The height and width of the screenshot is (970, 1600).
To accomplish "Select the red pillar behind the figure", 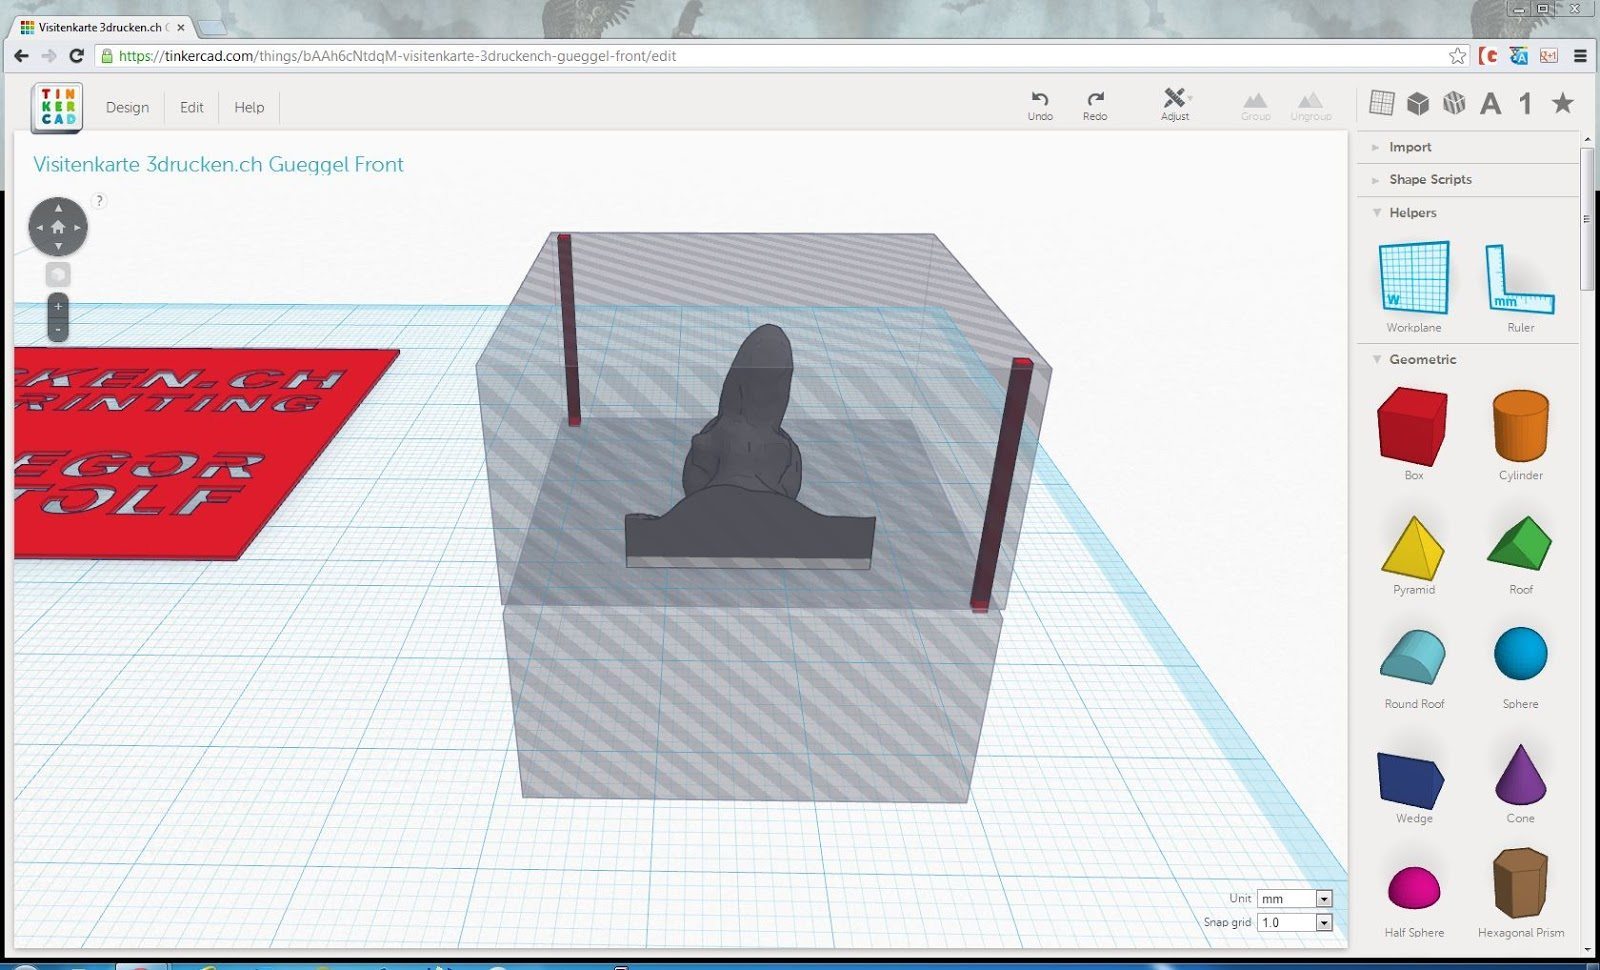I will [x=567, y=330].
